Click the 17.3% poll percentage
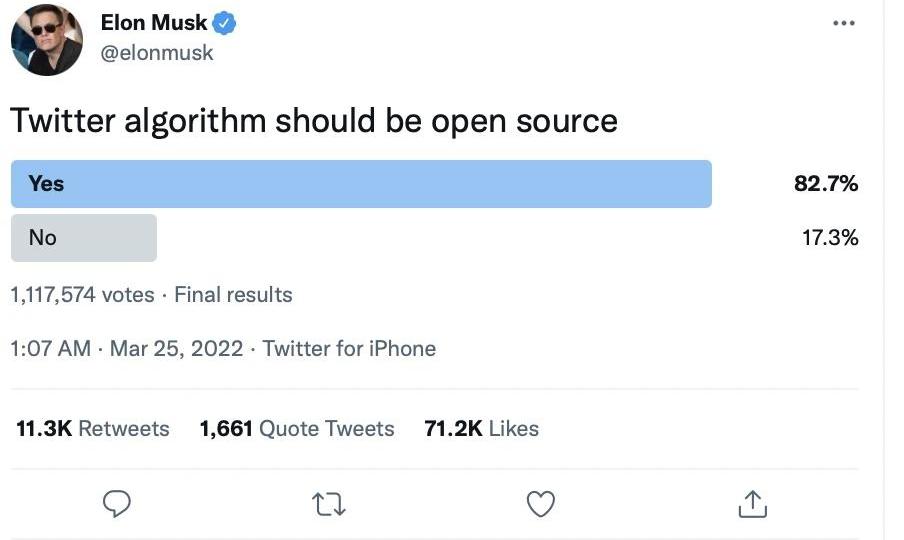 [x=830, y=238]
